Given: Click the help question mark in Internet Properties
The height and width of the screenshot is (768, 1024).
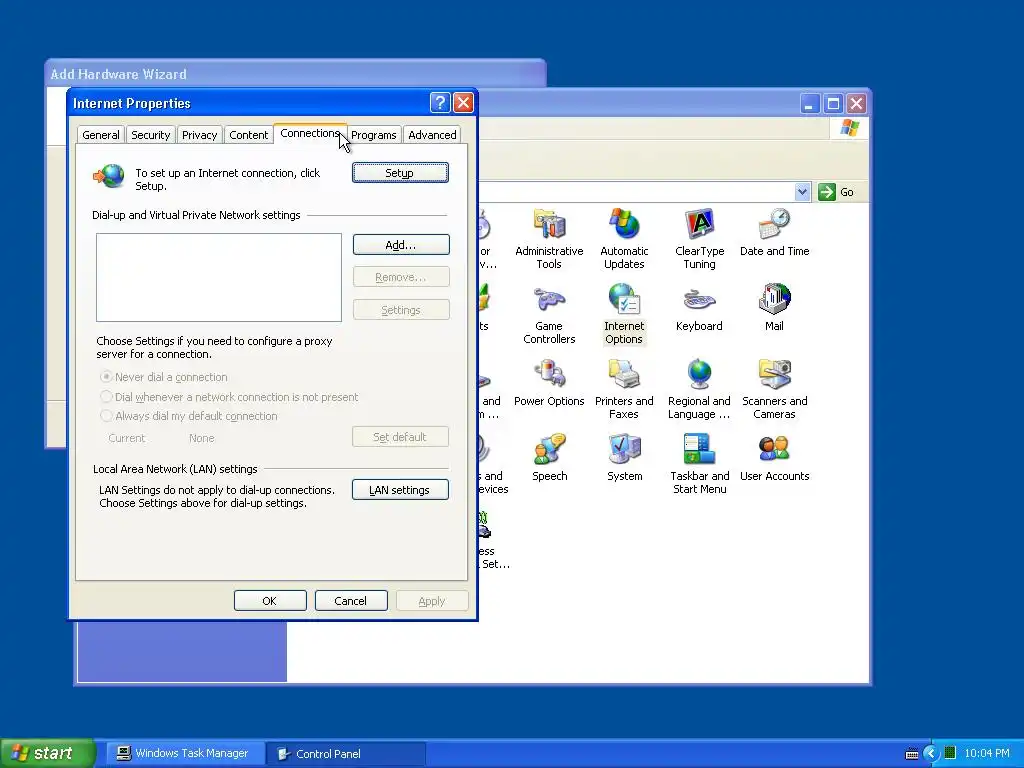Looking at the screenshot, I should pyautogui.click(x=440, y=103).
